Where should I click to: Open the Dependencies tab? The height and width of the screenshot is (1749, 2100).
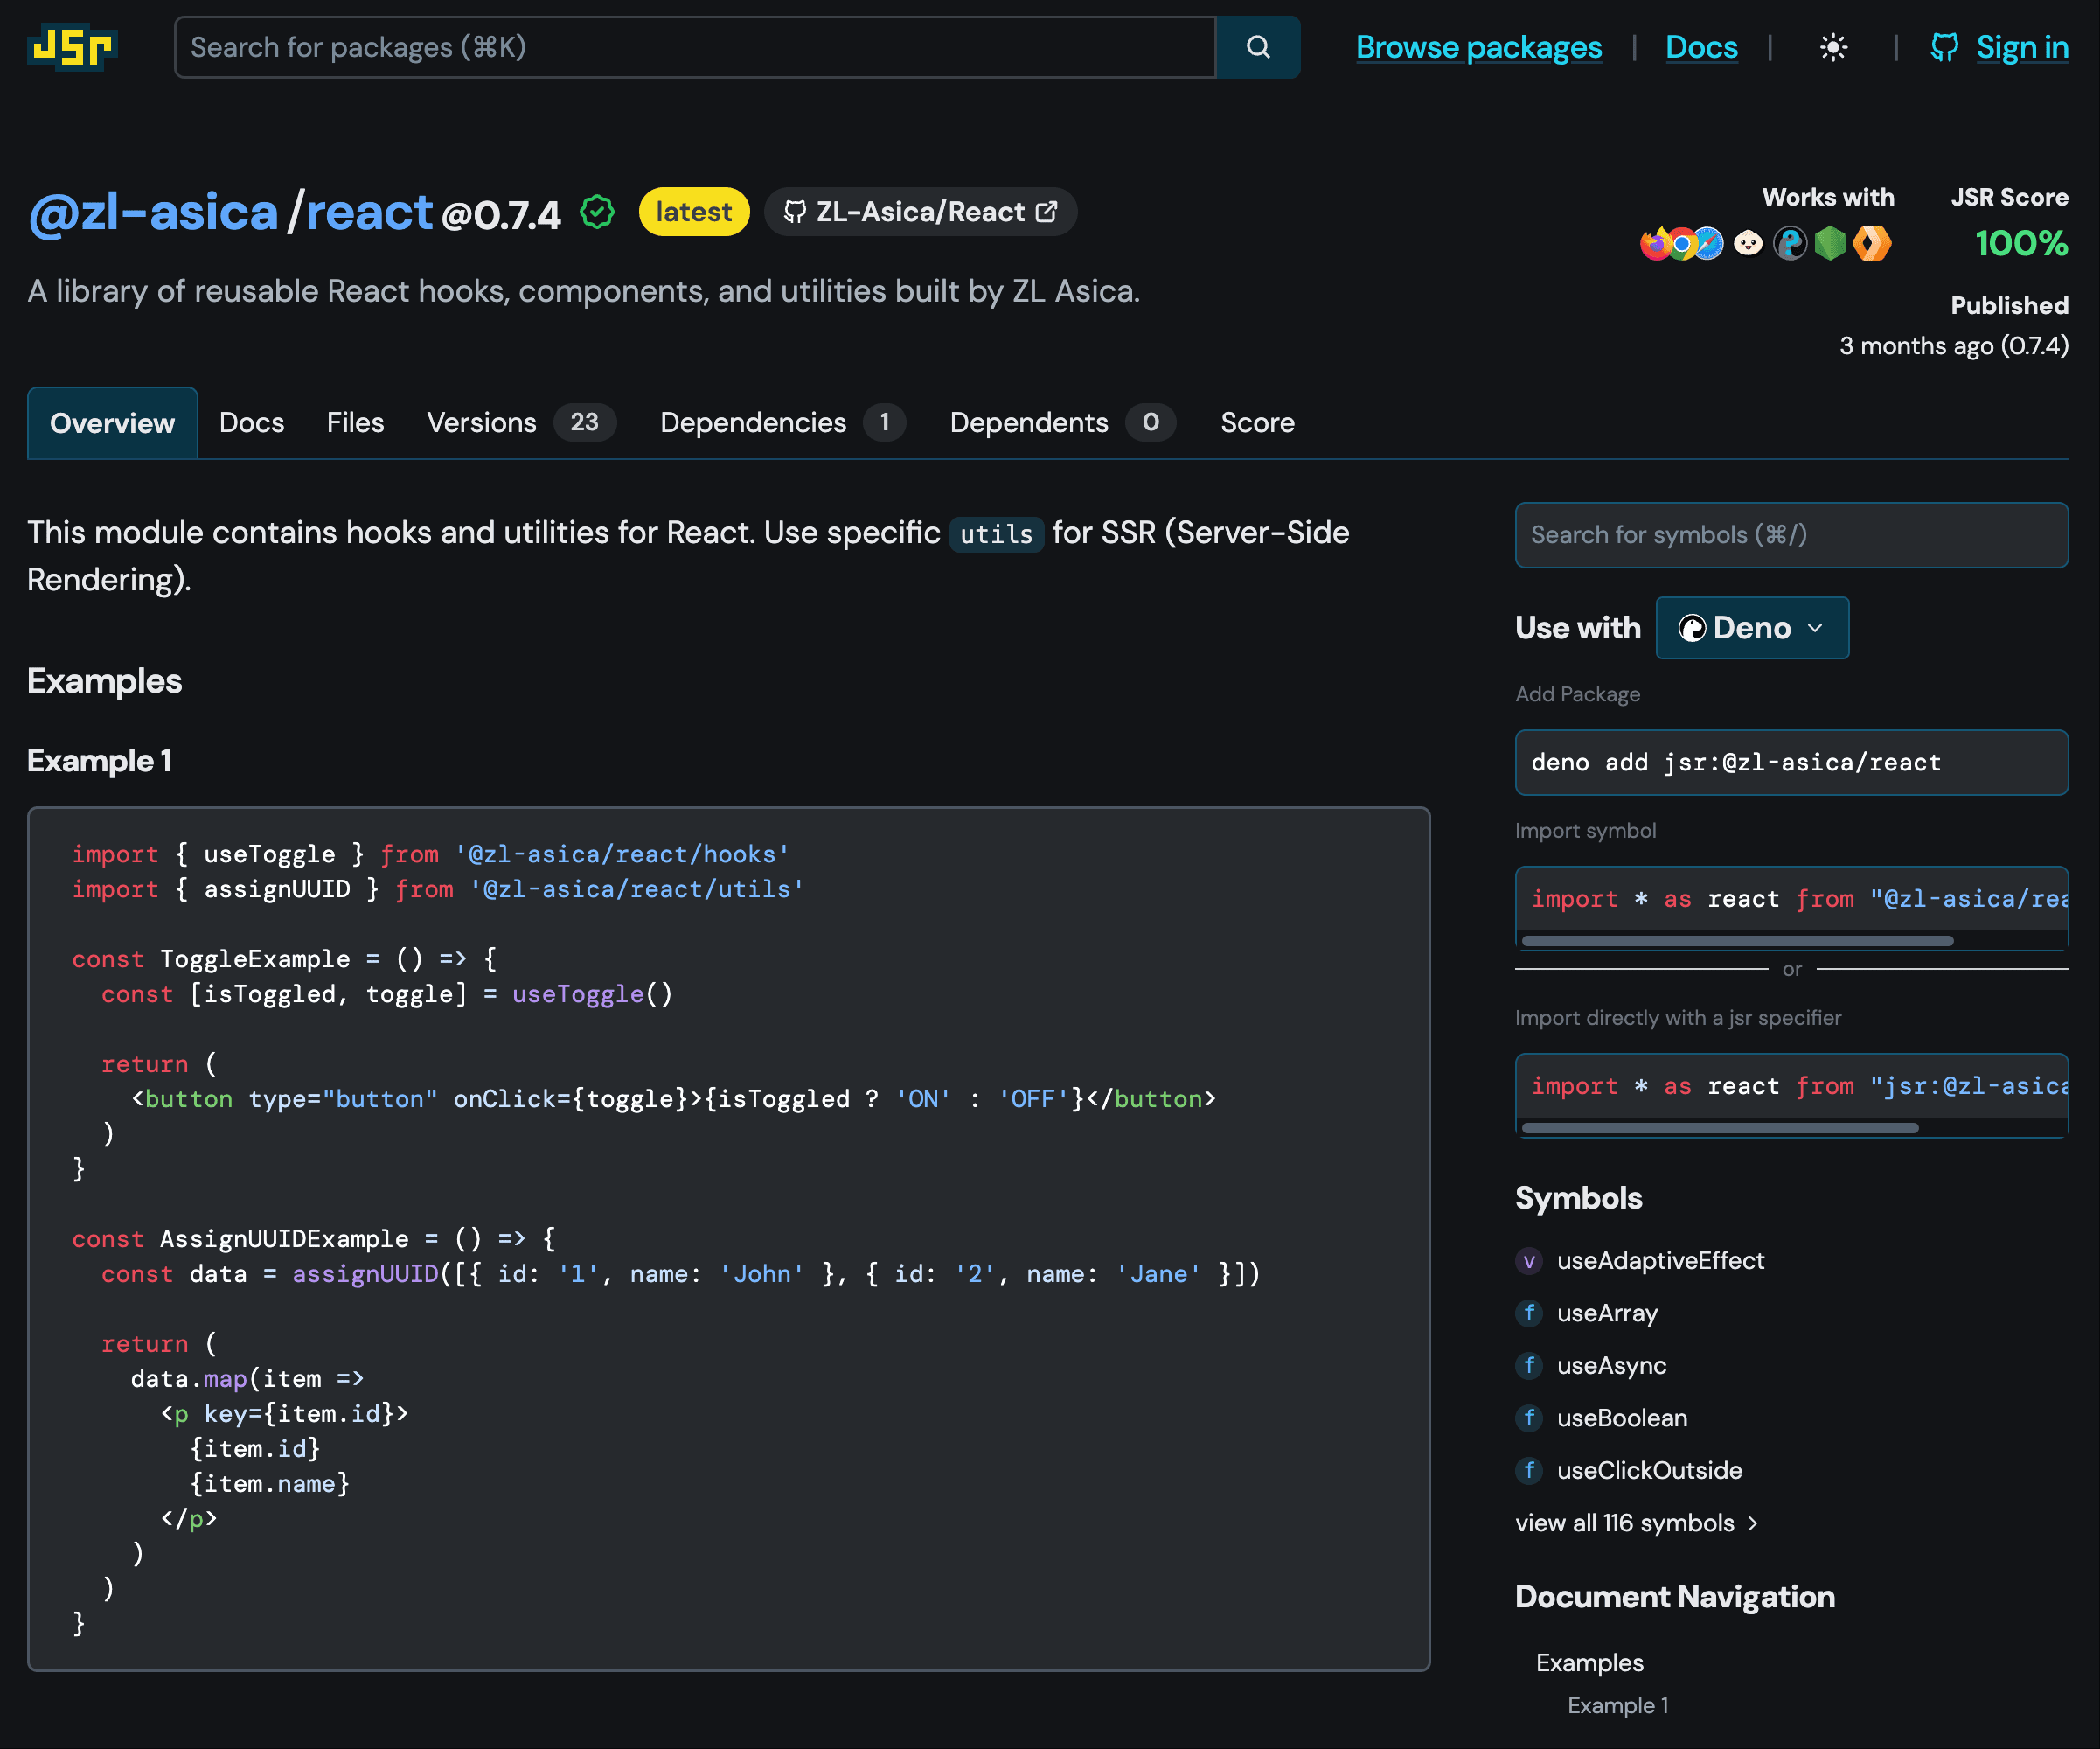(x=783, y=423)
